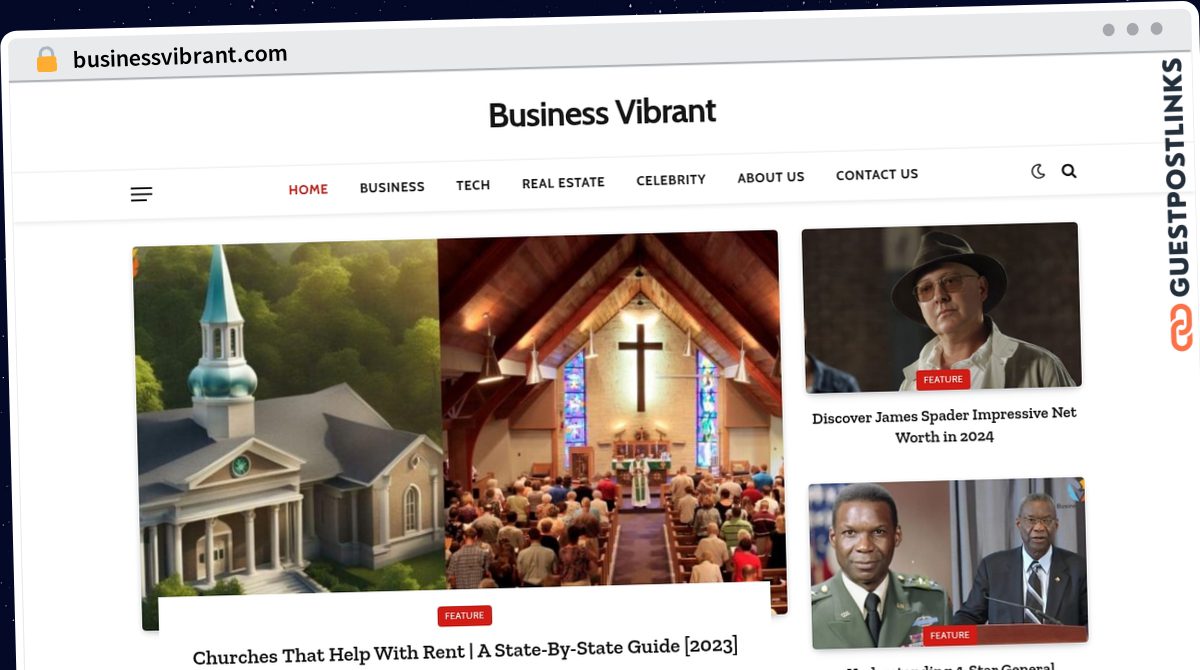Visit the ABOUT US page
Image resolution: width=1200 pixels, height=670 pixels.
[x=771, y=177]
